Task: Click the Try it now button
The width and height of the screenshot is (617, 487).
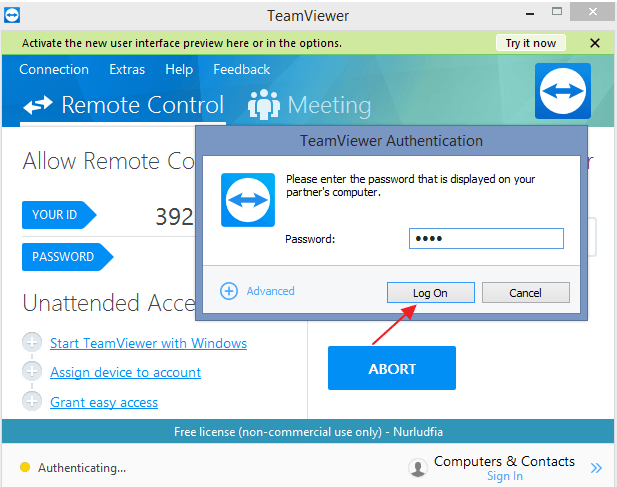Action: coord(530,43)
